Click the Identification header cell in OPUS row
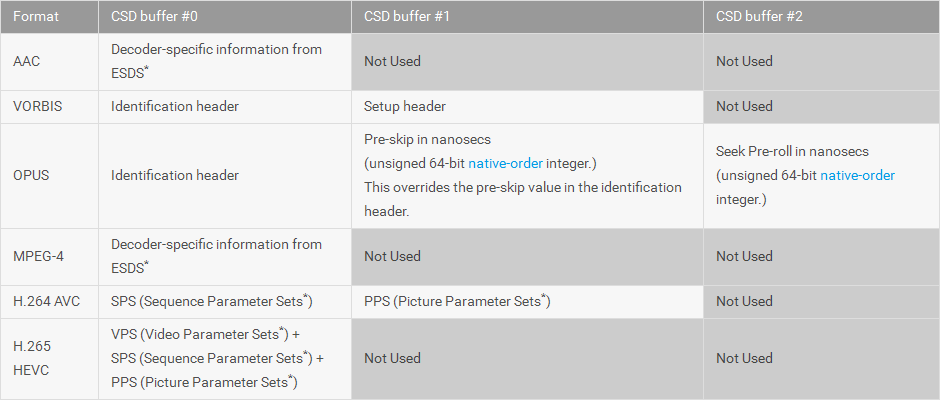The height and width of the screenshot is (401, 940). (174, 175)
